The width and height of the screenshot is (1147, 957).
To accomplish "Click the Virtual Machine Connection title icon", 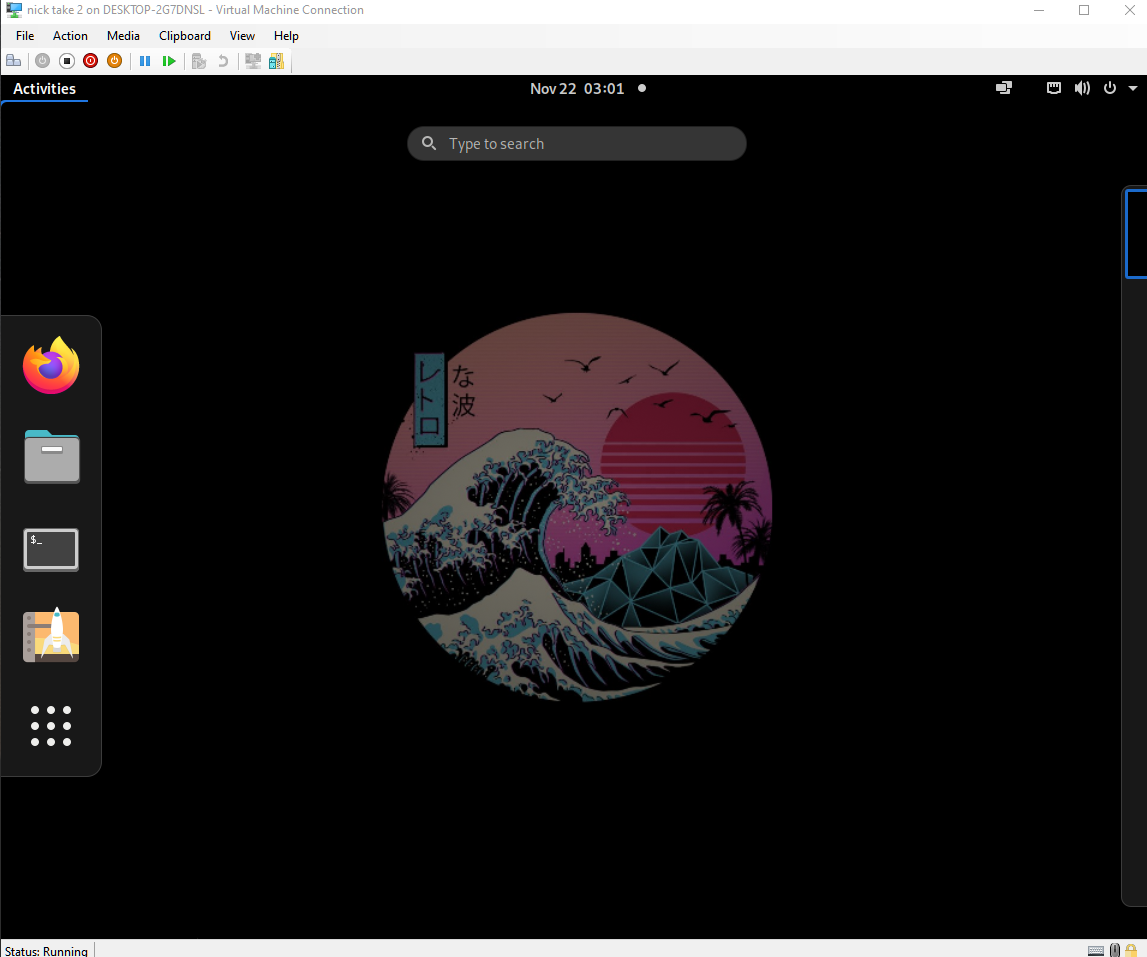I will [x=13, y=10].
